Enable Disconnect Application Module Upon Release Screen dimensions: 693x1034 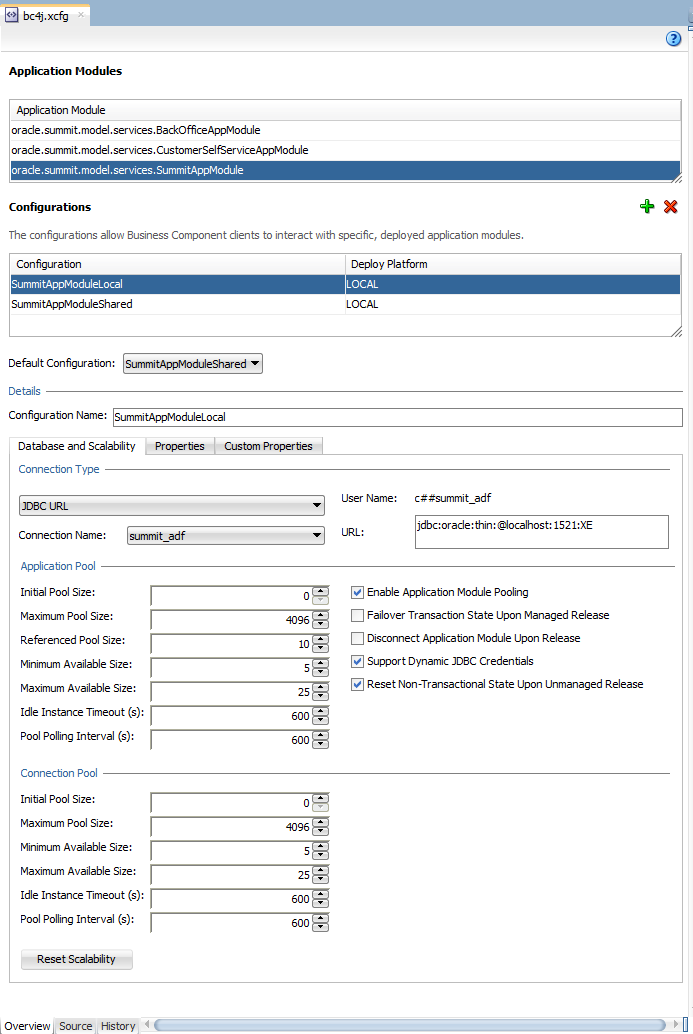pos(357,638)
